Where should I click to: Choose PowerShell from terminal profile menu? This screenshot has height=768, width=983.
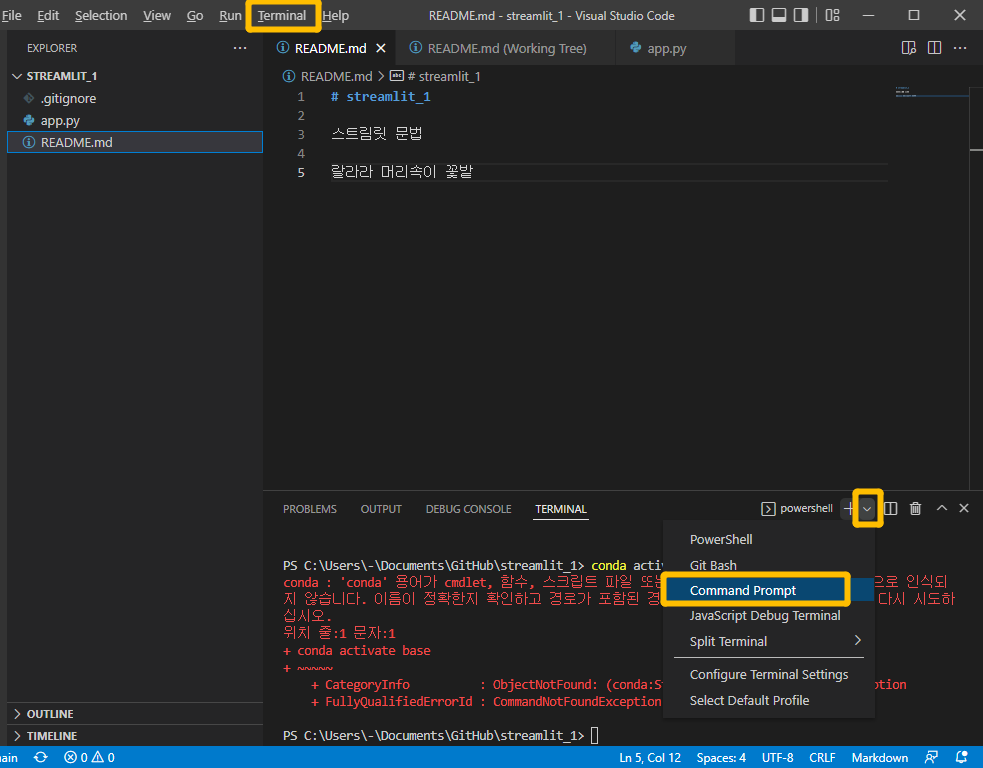769,539
